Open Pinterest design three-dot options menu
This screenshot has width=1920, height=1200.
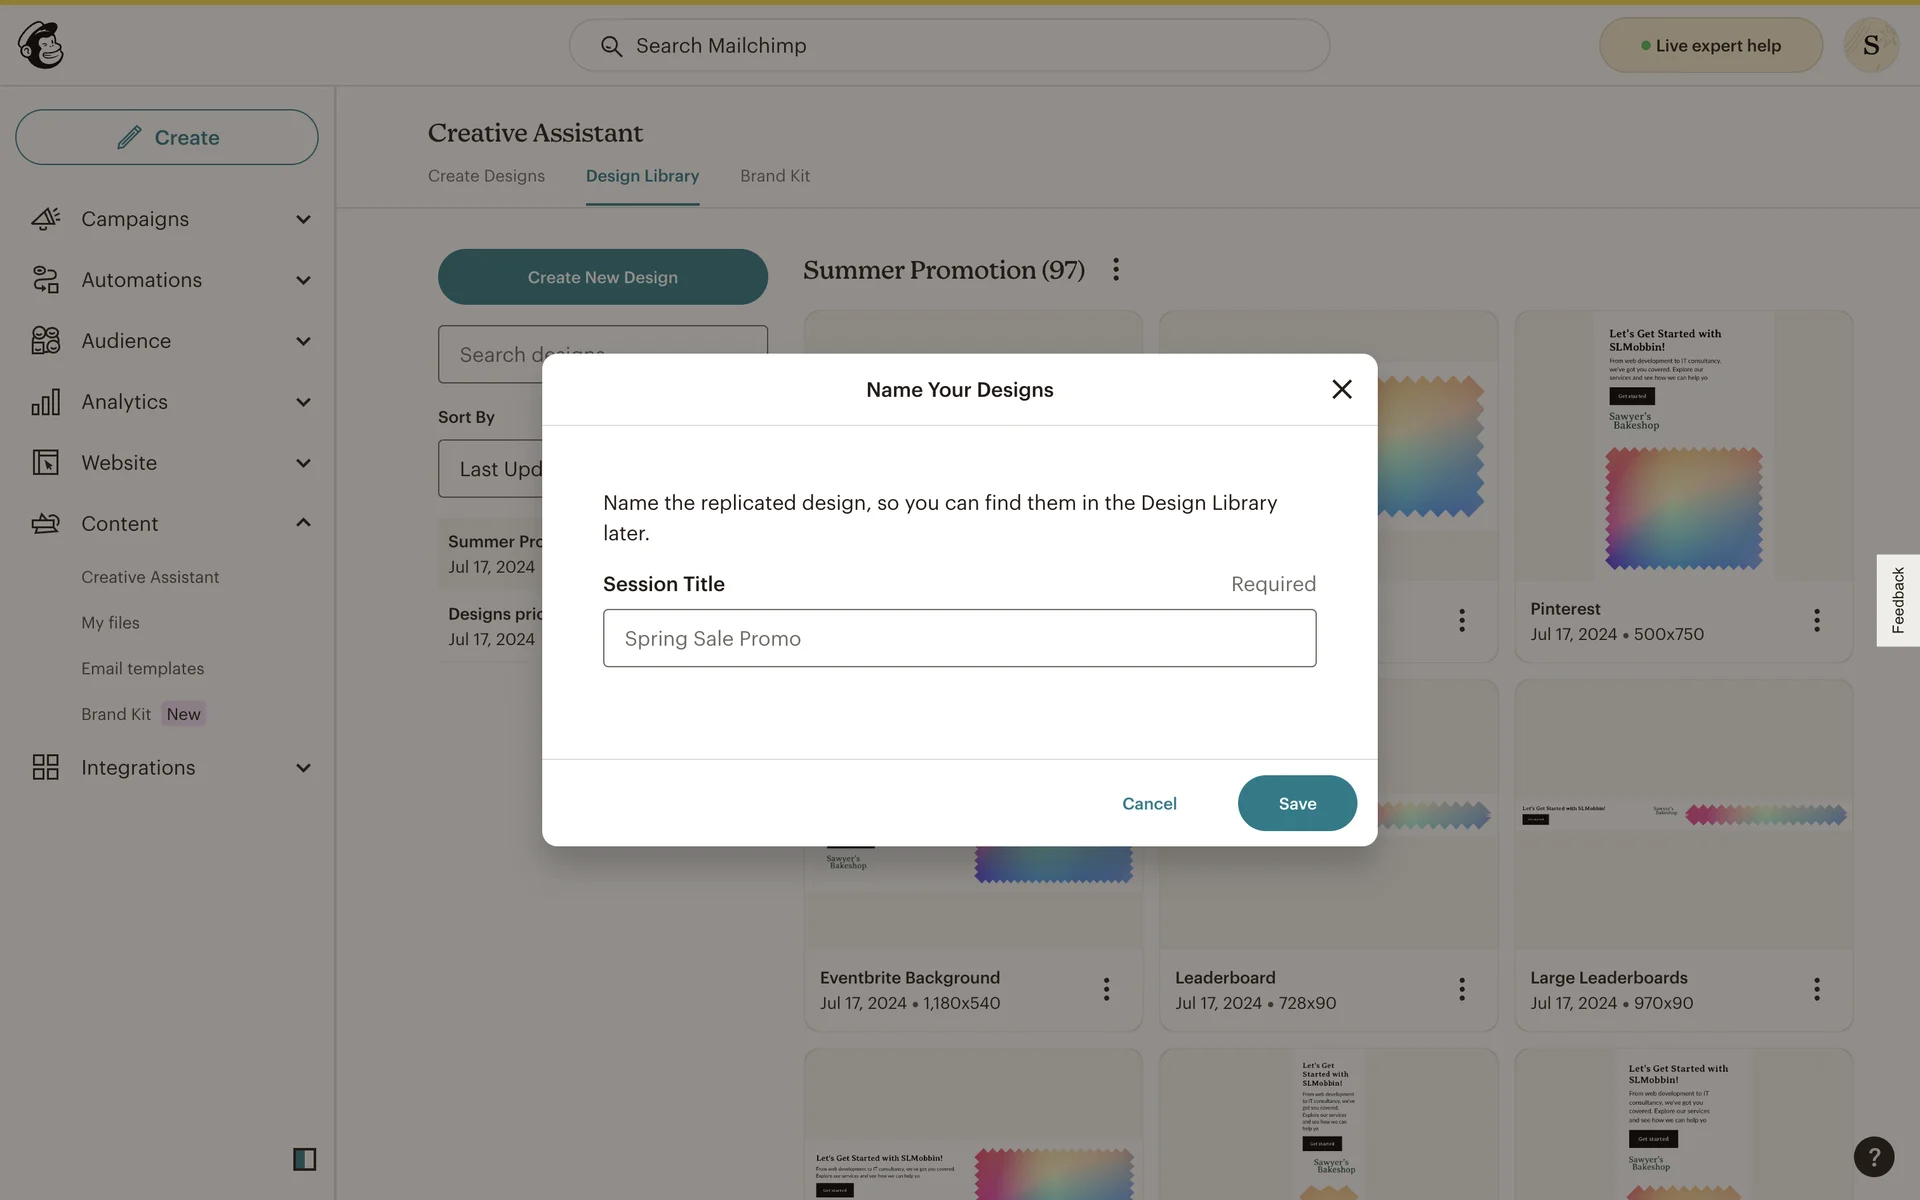[x=1816, y=620]
